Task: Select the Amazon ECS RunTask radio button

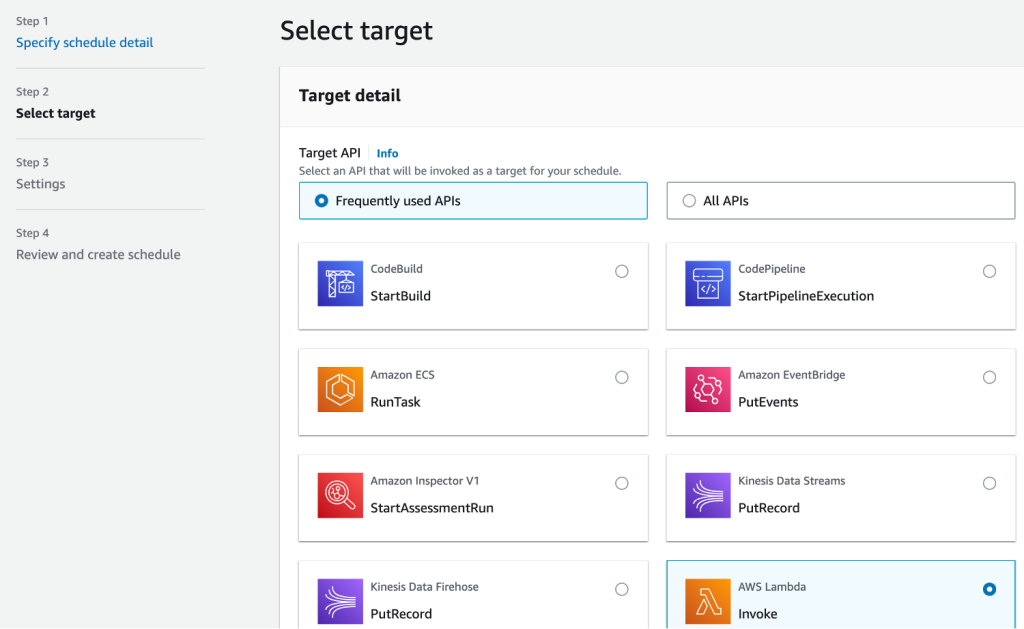Action: click(x=622, y=377)
